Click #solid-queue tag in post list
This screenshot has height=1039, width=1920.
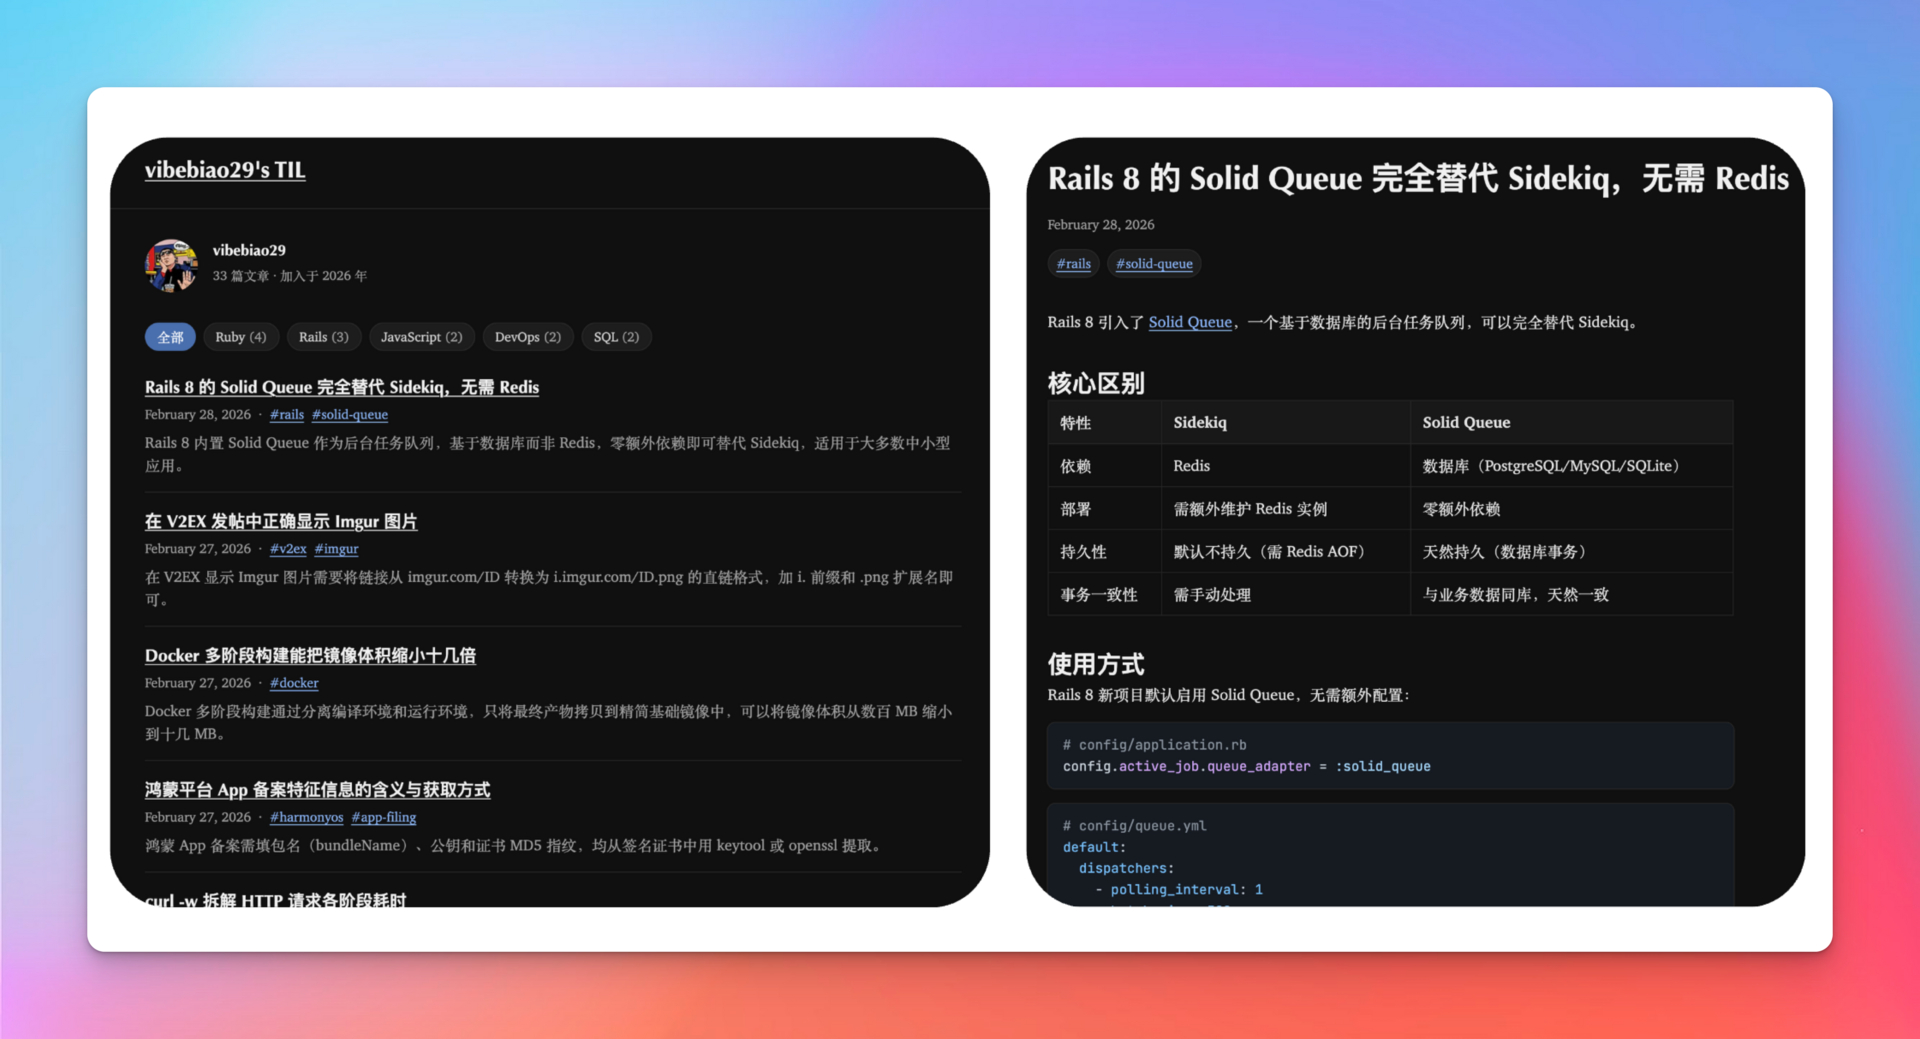click(x=349, y=414)
